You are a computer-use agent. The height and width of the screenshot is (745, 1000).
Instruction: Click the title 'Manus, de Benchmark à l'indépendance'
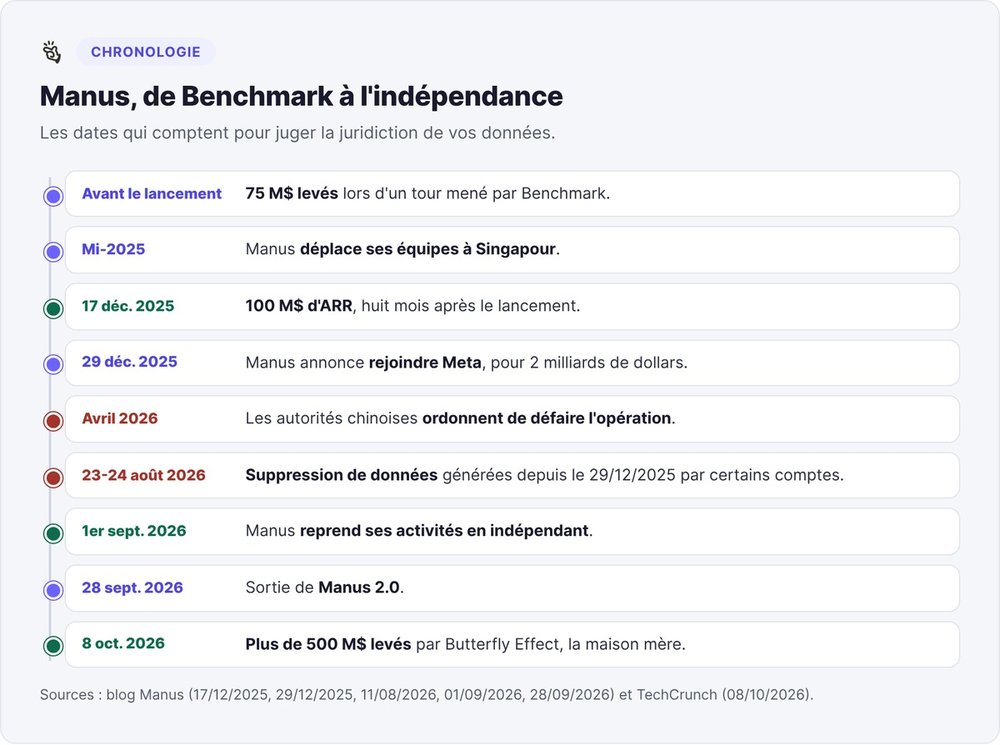[x=301, y=96]
